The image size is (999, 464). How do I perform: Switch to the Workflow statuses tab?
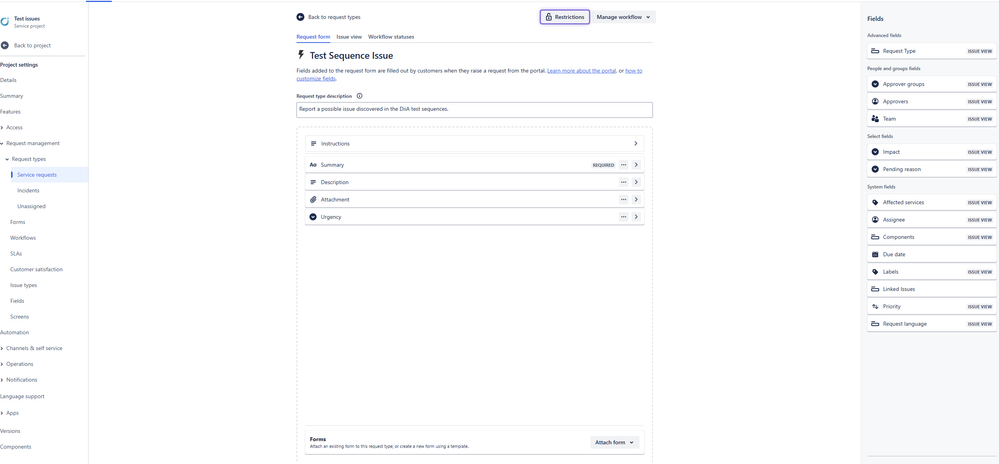(391, 37)
